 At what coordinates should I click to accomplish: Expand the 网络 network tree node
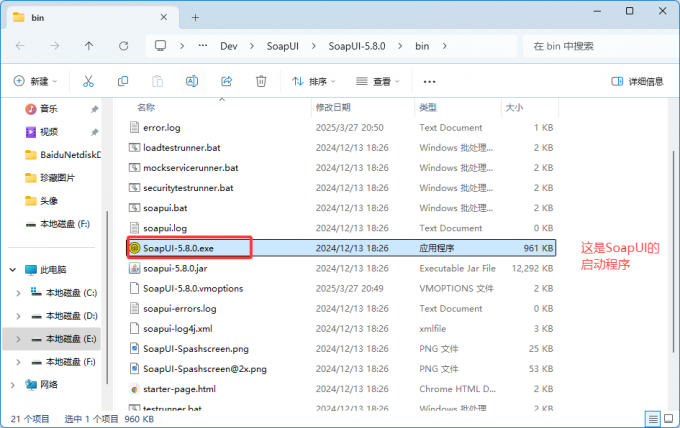[13, 385]
